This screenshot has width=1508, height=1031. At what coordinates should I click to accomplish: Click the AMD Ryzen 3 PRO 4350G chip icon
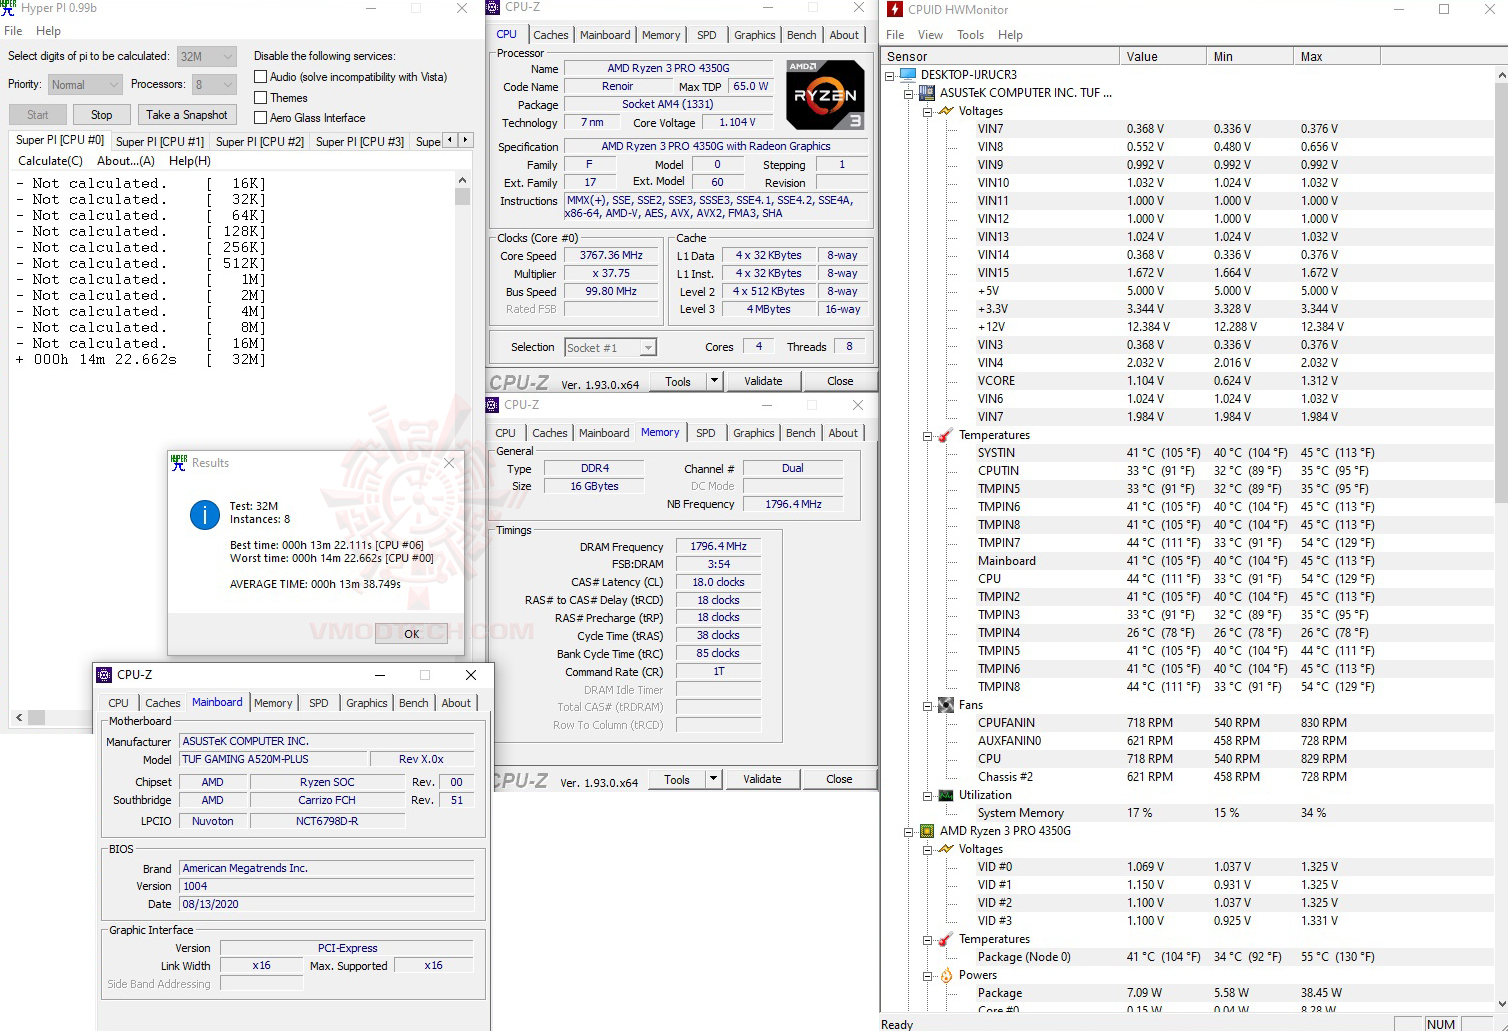tap(927, 831)
